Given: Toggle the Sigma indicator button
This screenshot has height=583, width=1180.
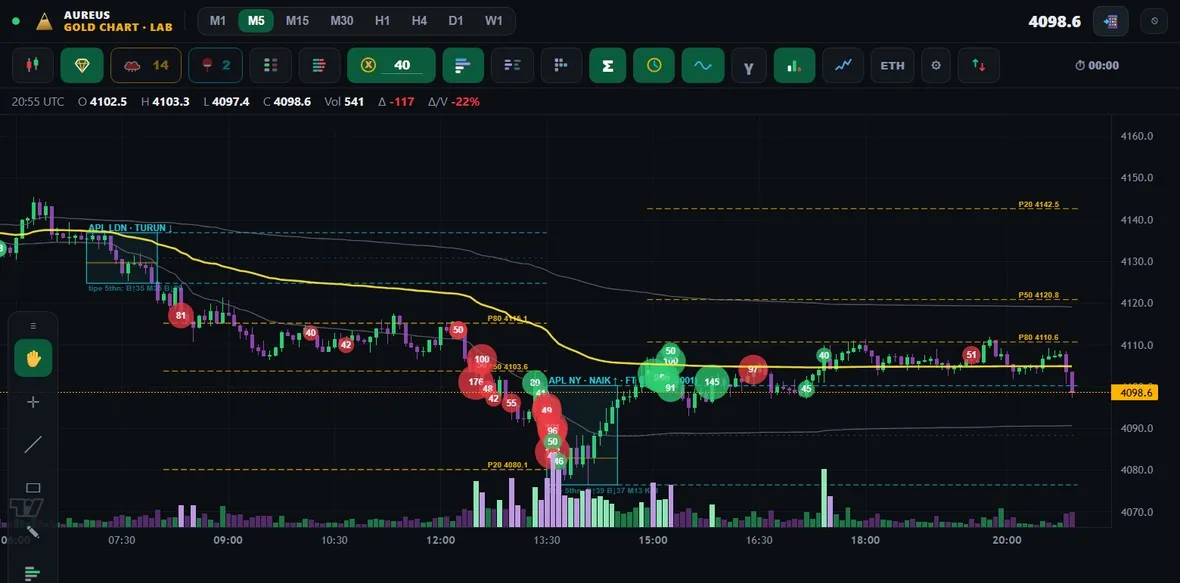Looking at the screenshot, I should (x=607, y=65).
